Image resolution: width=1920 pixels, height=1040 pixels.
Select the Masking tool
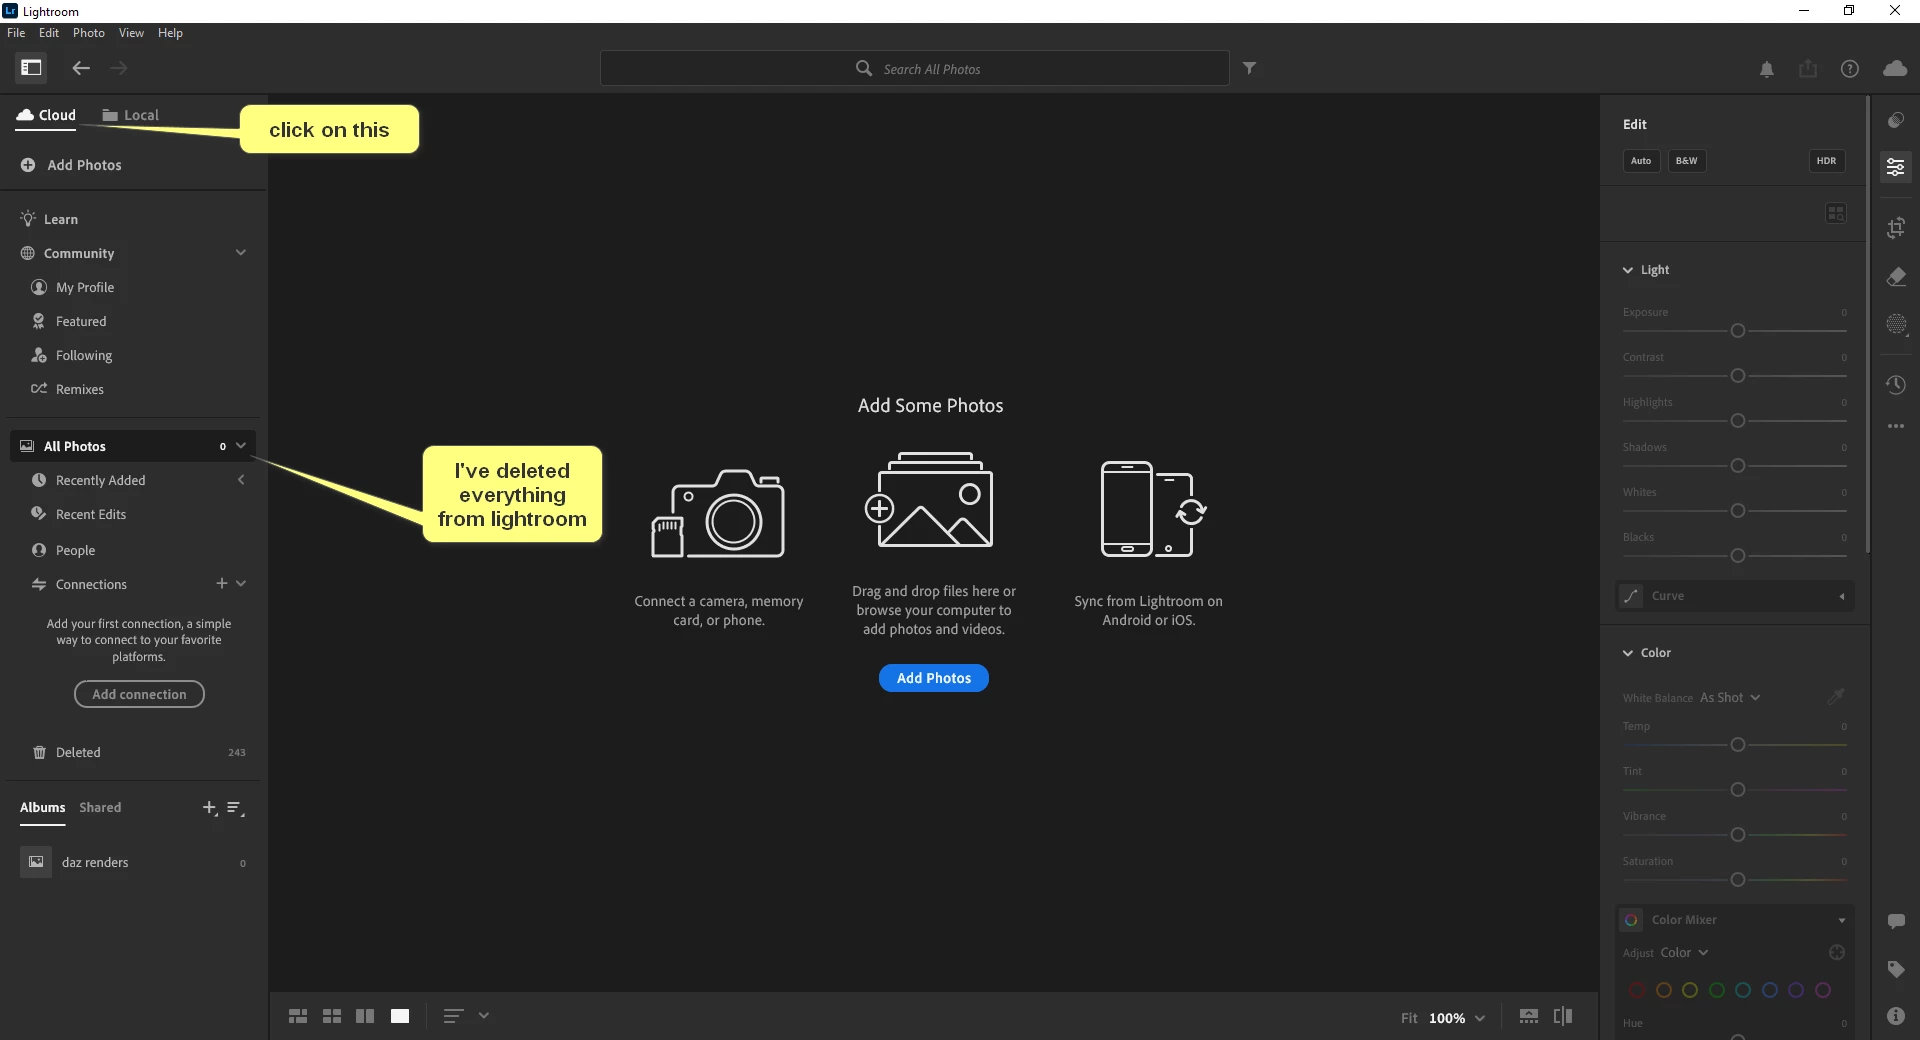[1896, 324]
